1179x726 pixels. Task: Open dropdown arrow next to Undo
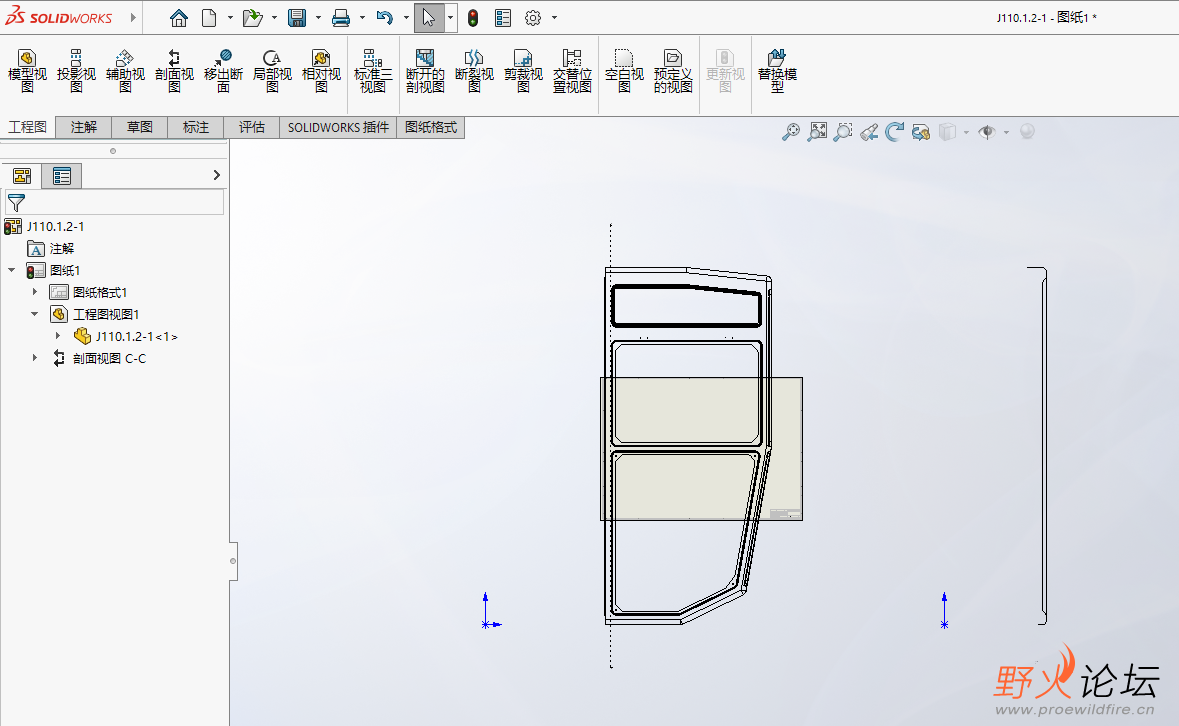(406, 18)
